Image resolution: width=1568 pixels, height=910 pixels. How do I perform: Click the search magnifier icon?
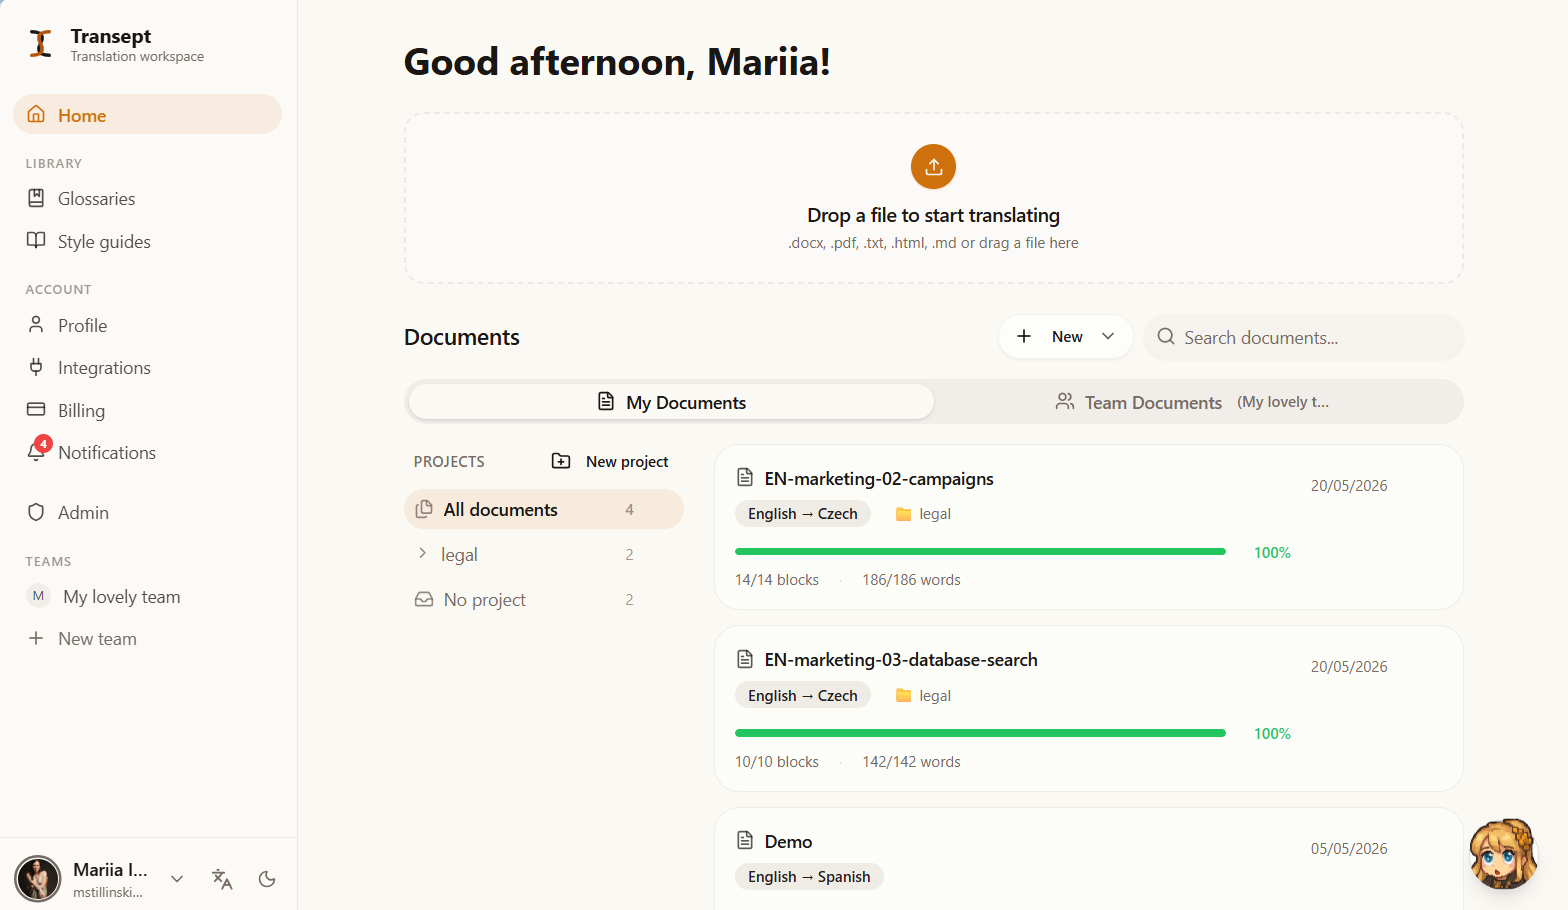click(1166, 337)
